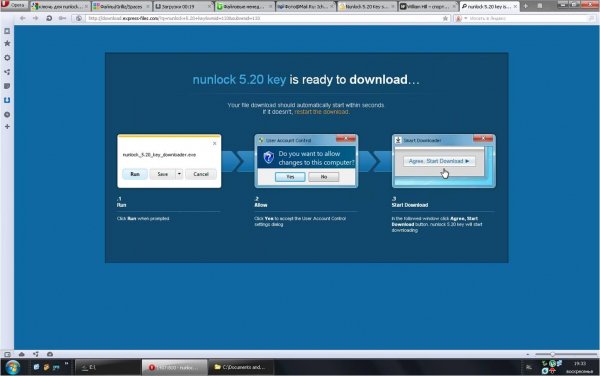Click the taskbar clock showing 19:33
The width and height of the screenshot is (600, 376).
point(580,363)
